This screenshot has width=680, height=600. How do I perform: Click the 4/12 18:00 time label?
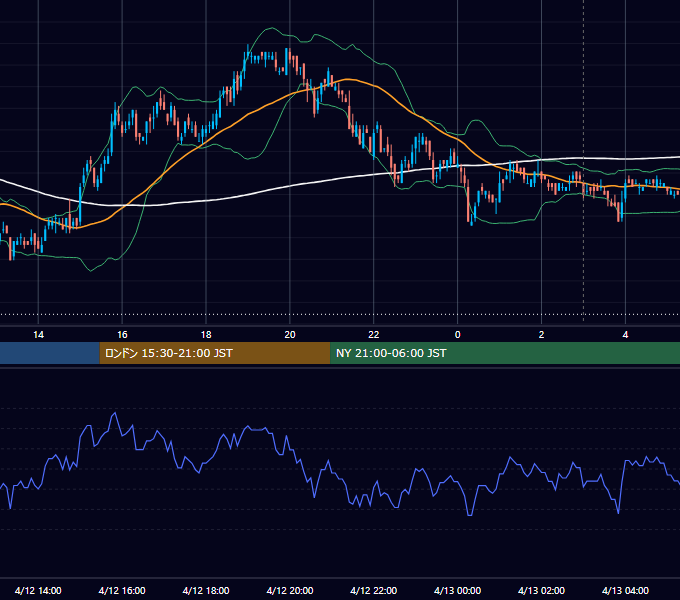coord(206,590)
